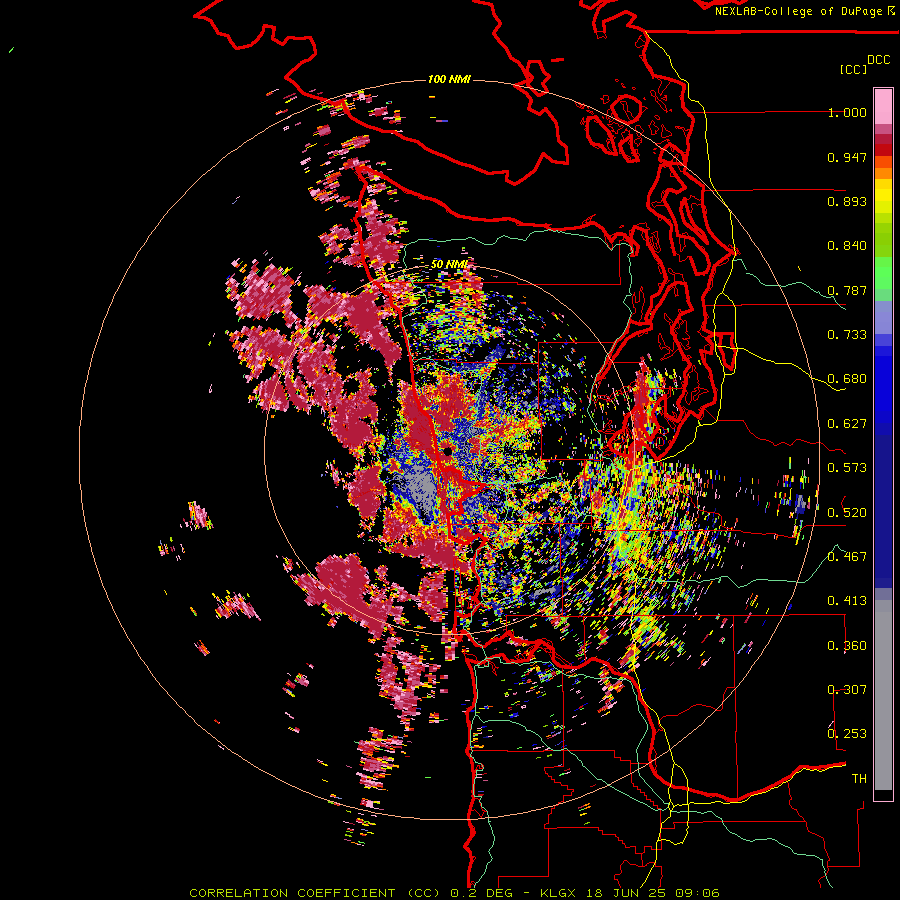Click the dark navy color bar segment
Screen dimensions: 900x900
coord(883,506)
